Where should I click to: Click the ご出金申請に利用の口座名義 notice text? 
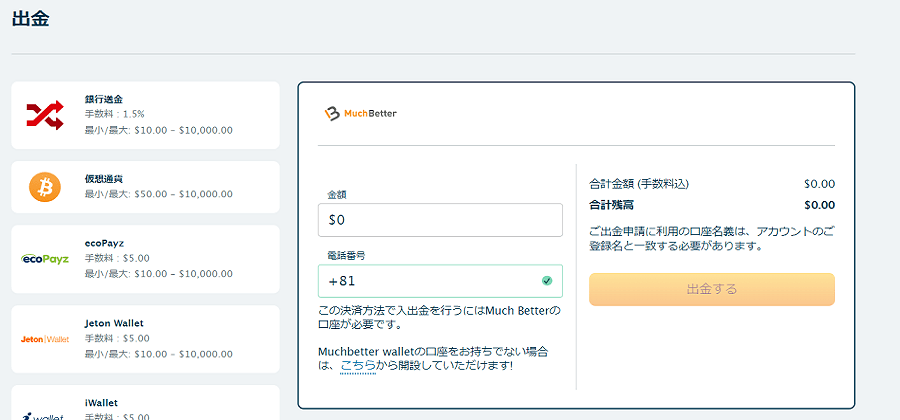712,239
